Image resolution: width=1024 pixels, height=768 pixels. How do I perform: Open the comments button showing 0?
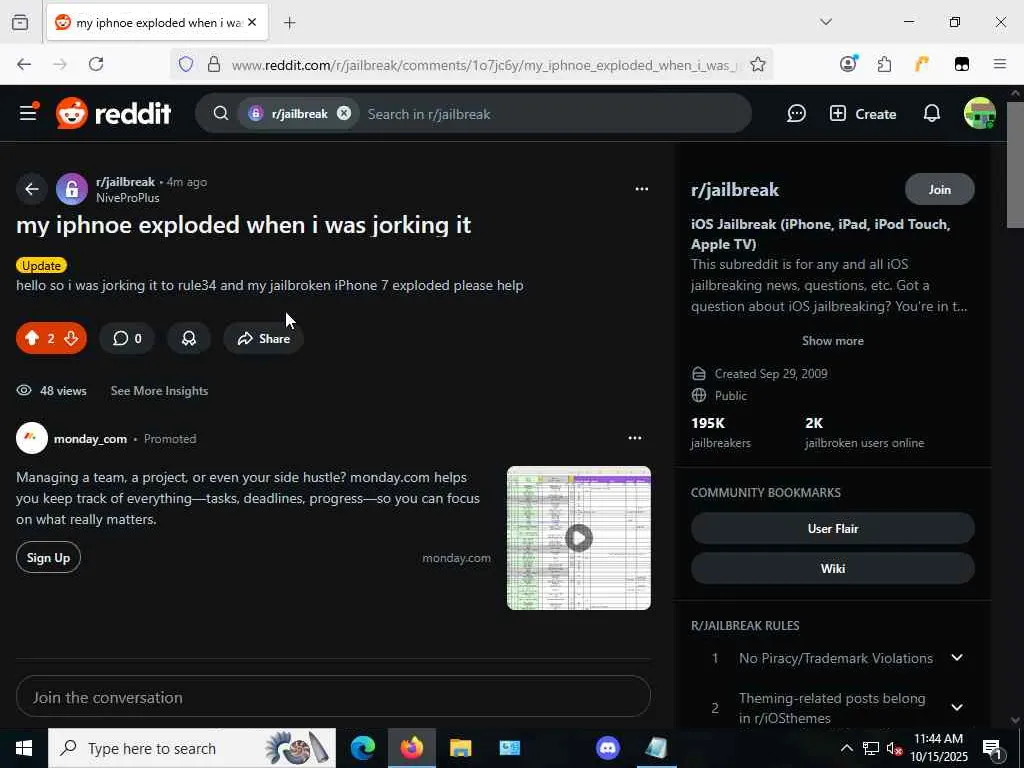(x=127, y=338)
